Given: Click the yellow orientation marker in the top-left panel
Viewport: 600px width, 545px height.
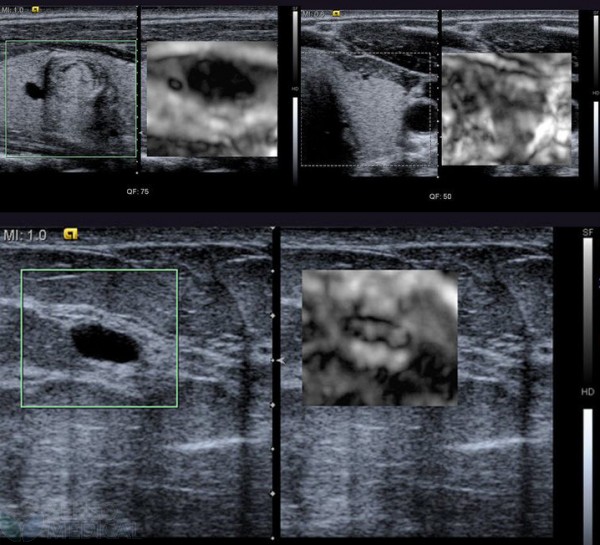Looking at the screenshot, I should (36, 11).
